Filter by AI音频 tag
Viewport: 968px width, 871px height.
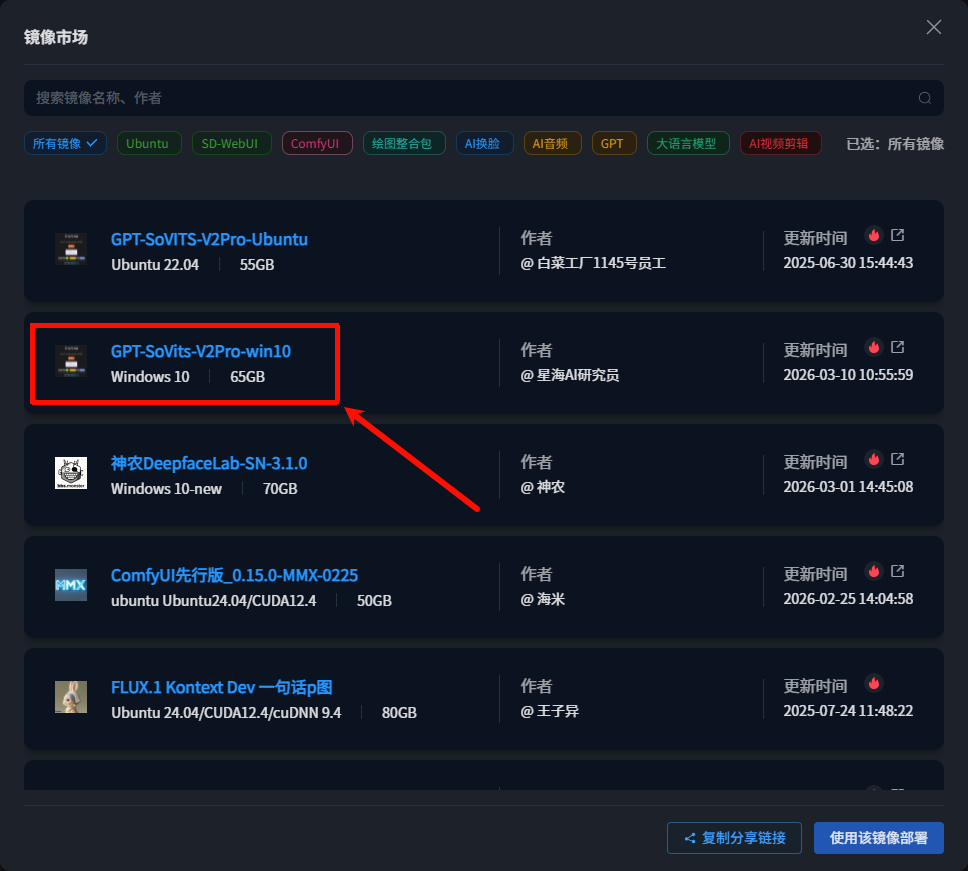click(x=553, y=143)
